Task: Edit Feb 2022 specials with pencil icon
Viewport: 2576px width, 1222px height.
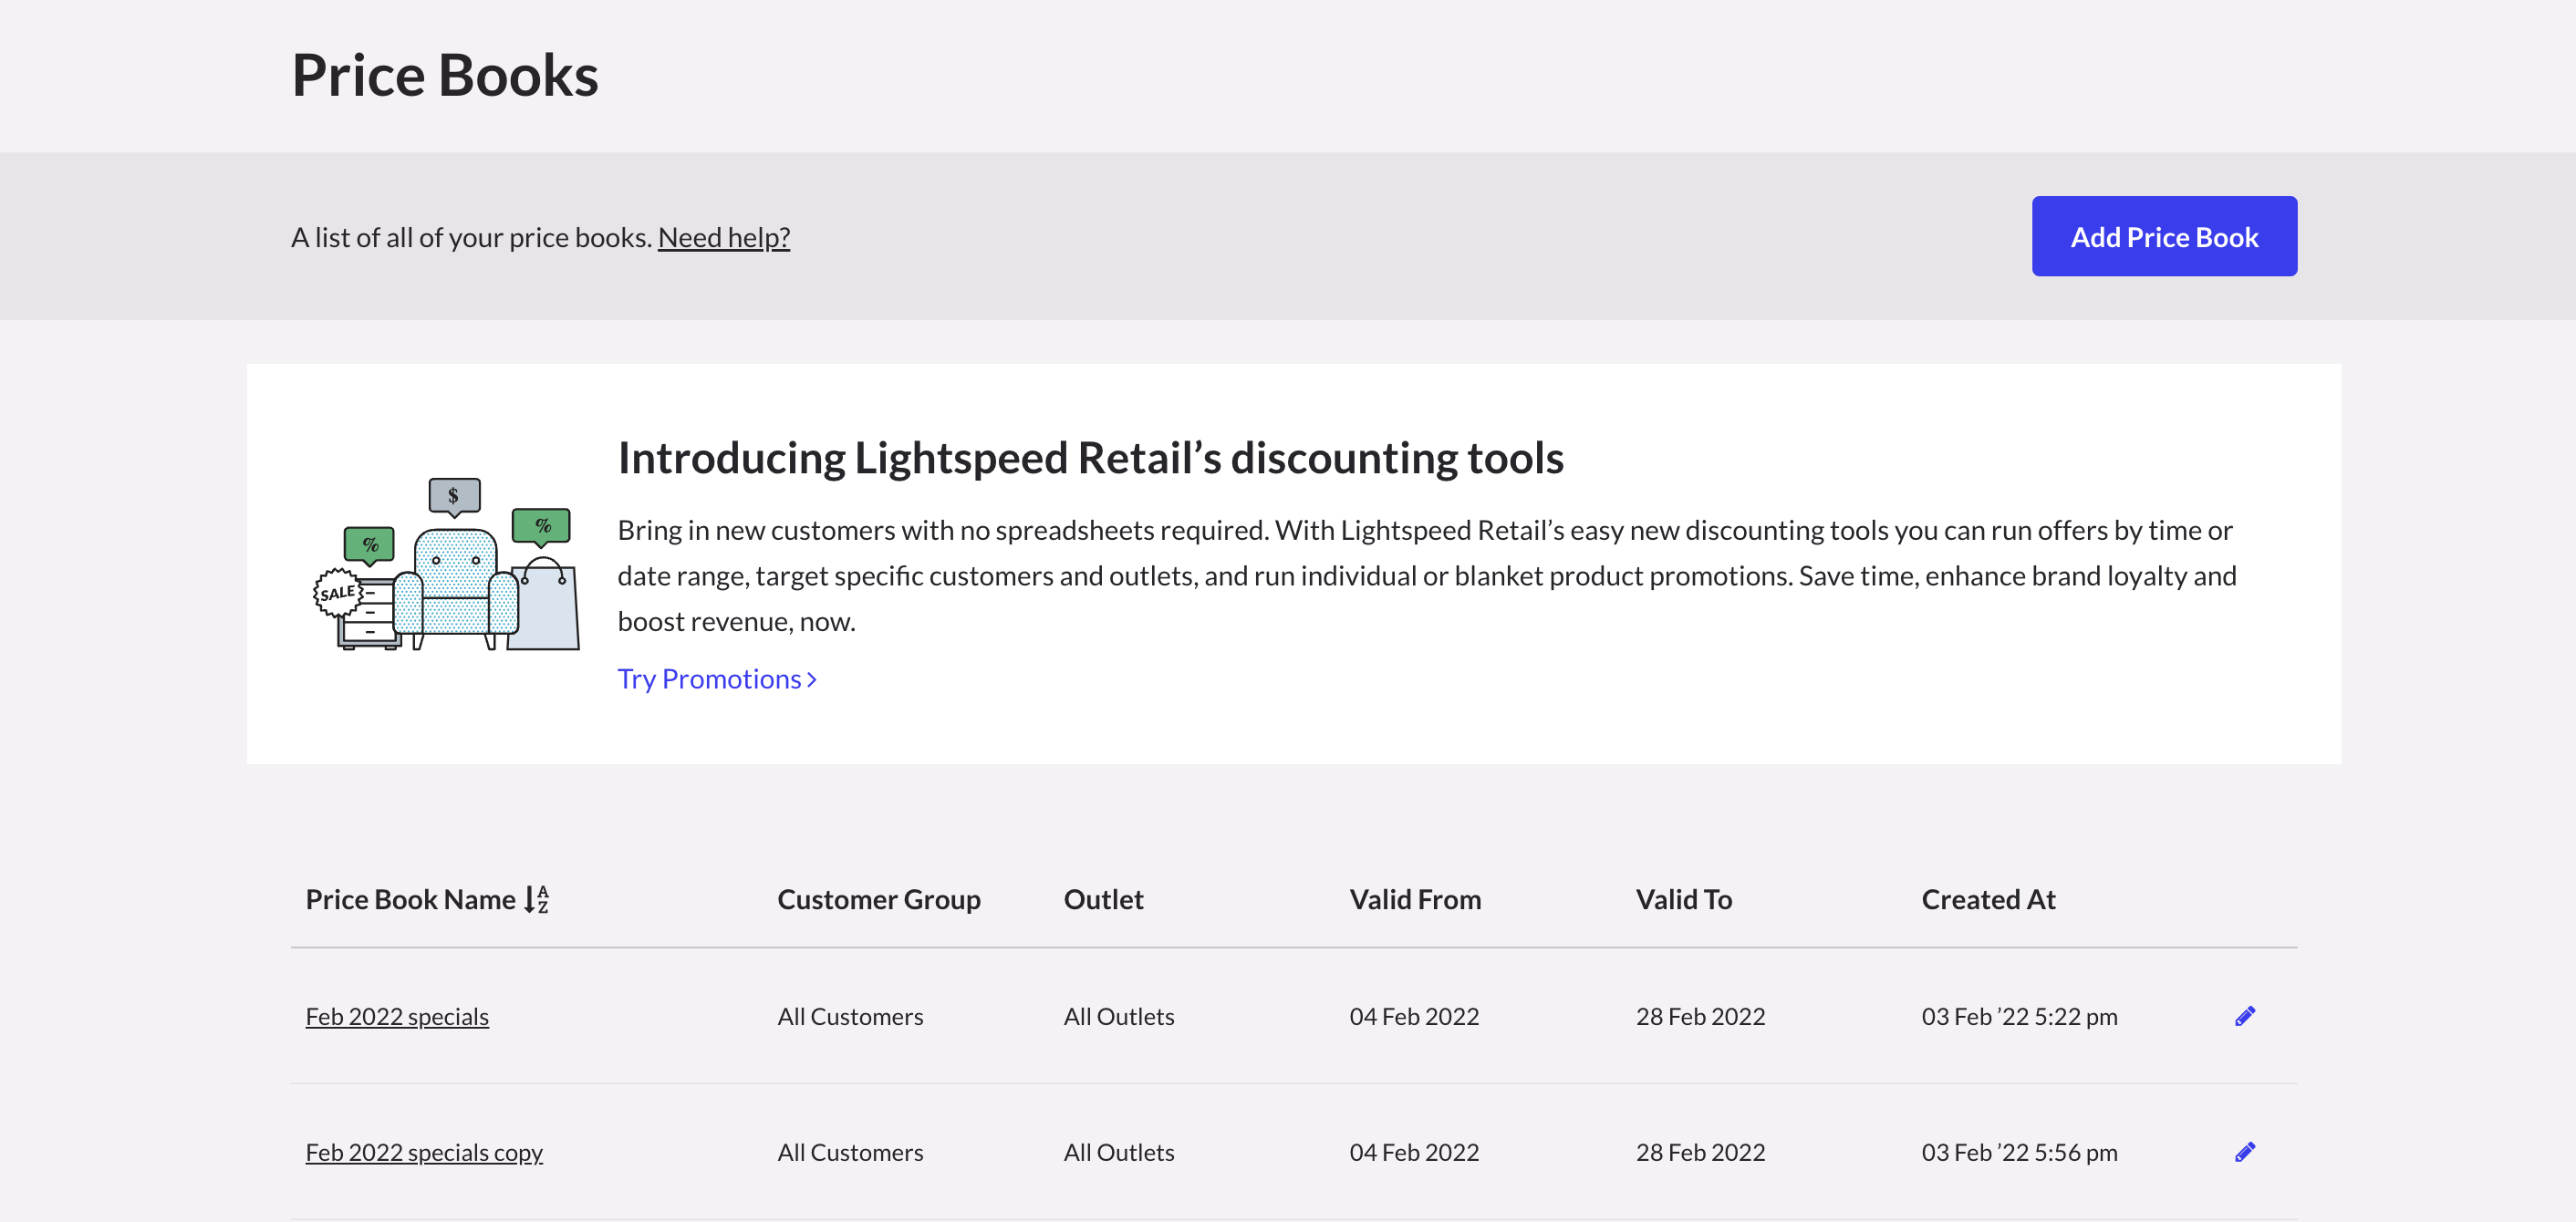Action: (2244, 1016)
